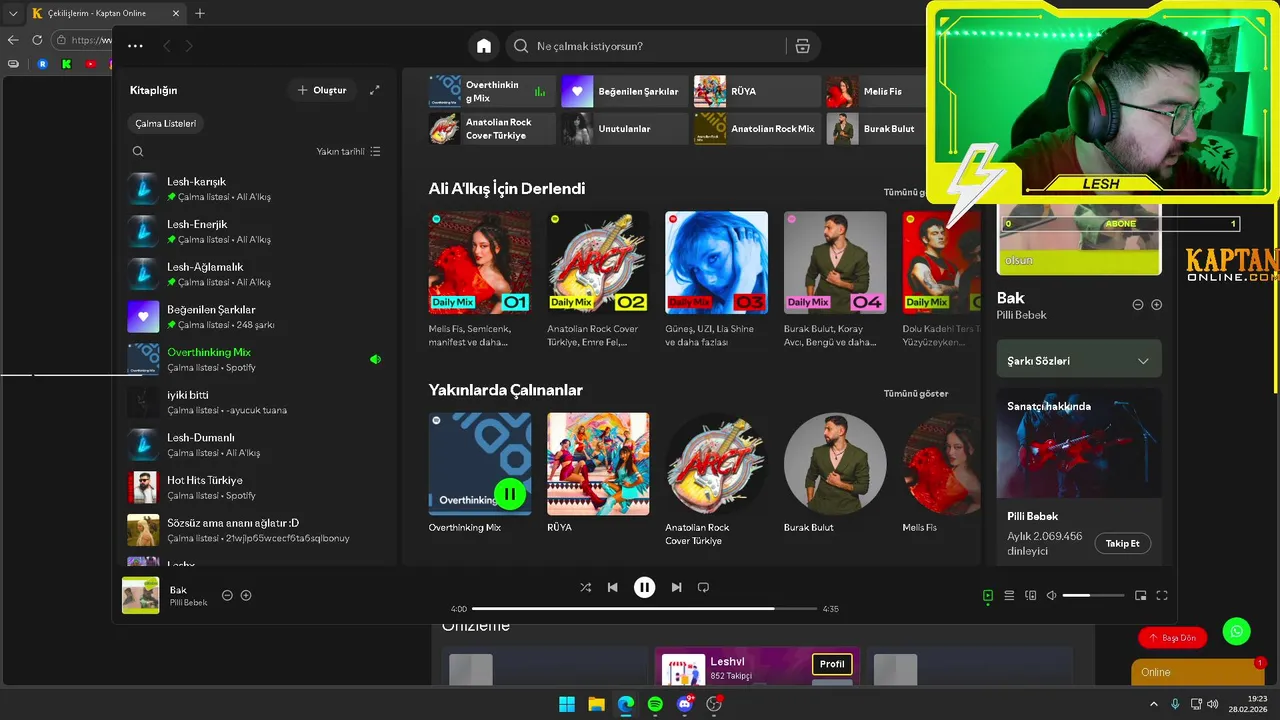Open the iyiki bitti playlist

coord(255,402)
